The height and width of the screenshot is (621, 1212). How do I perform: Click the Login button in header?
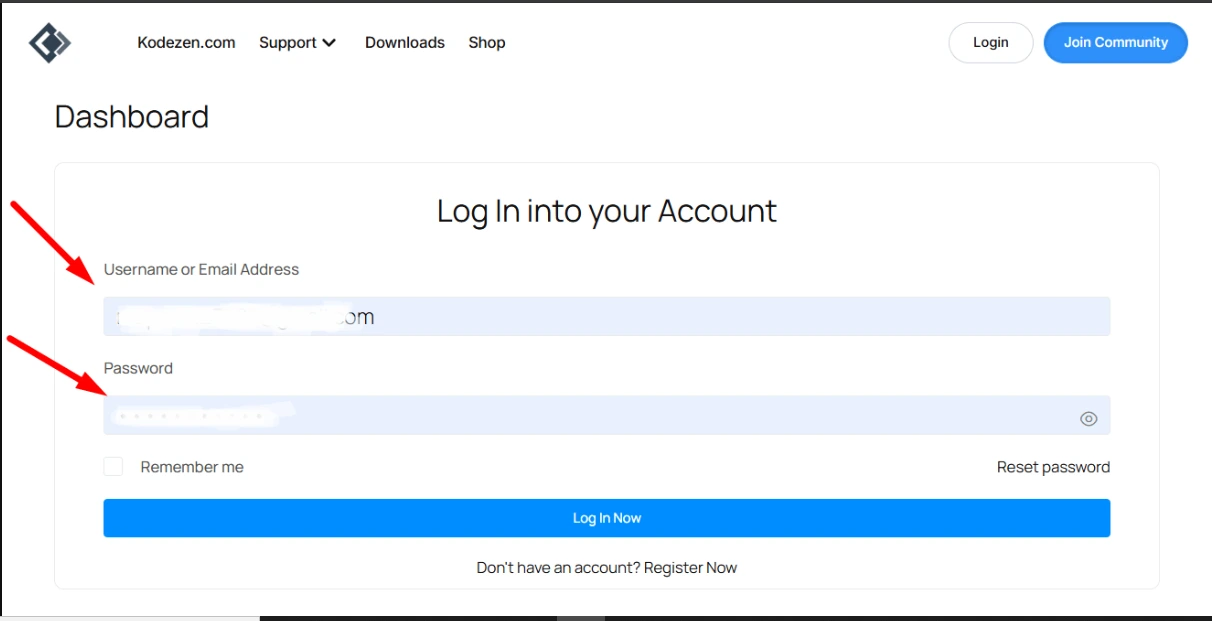point(991,42)
